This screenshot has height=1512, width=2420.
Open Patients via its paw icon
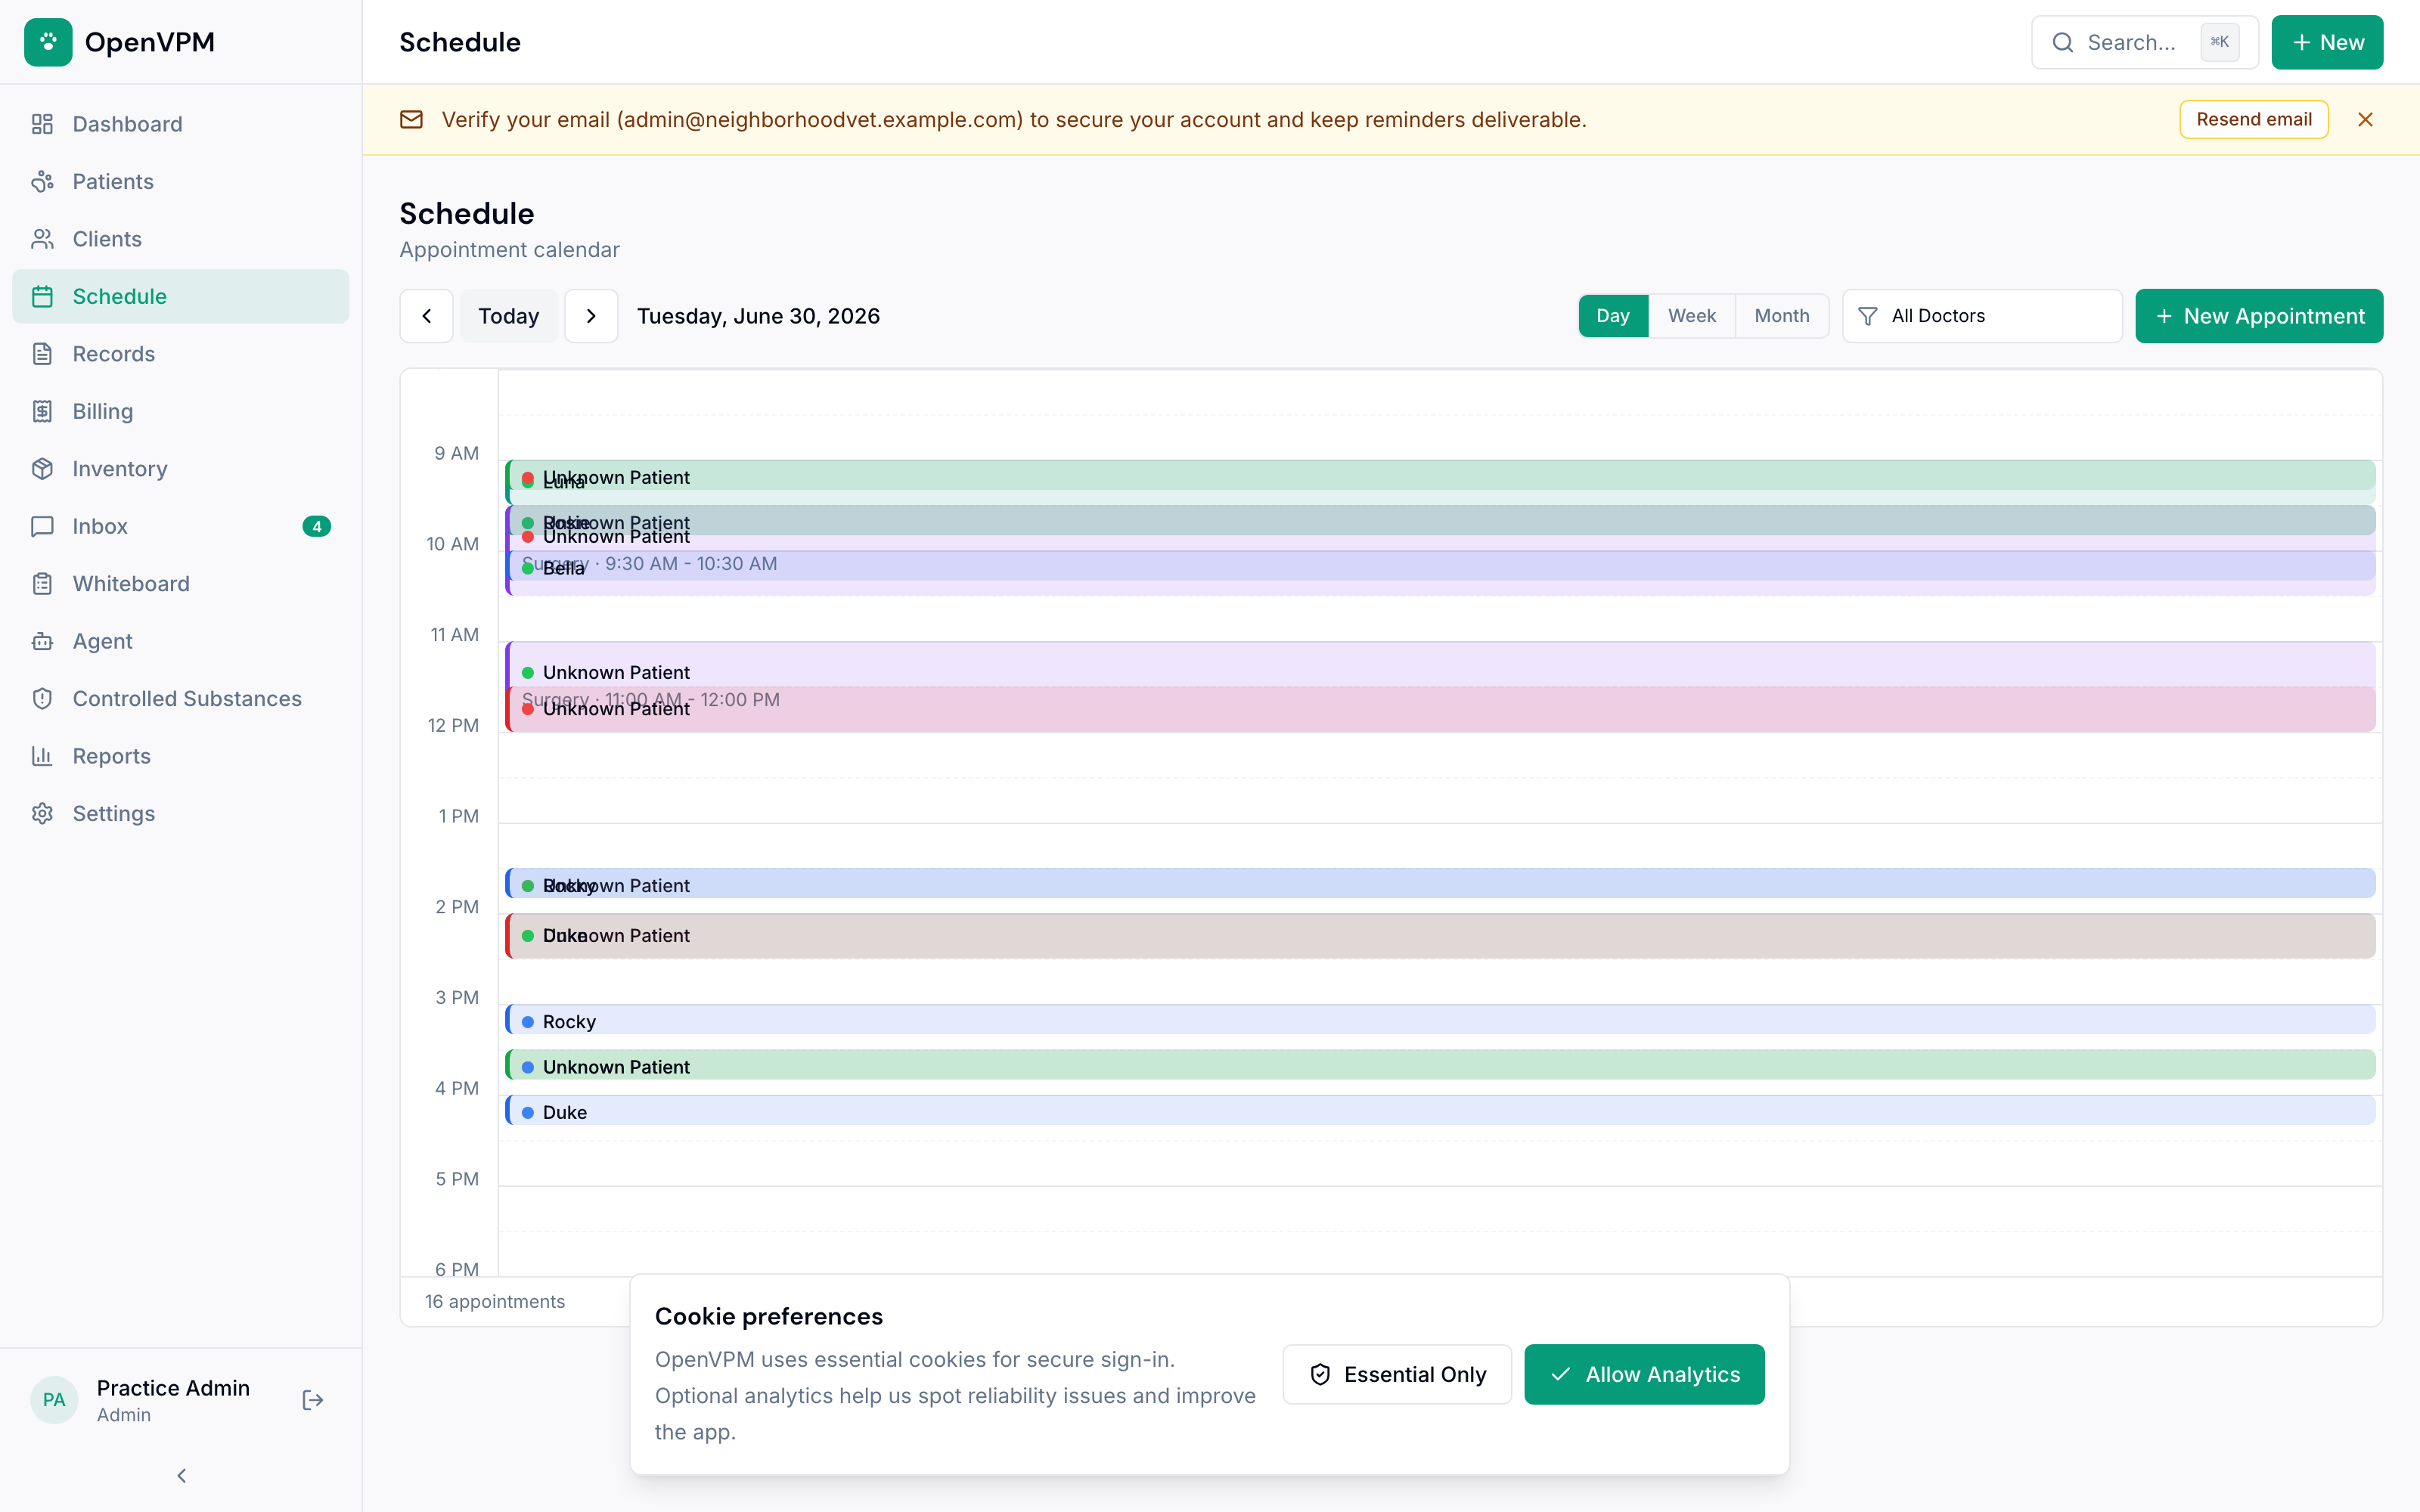[42, 181]
